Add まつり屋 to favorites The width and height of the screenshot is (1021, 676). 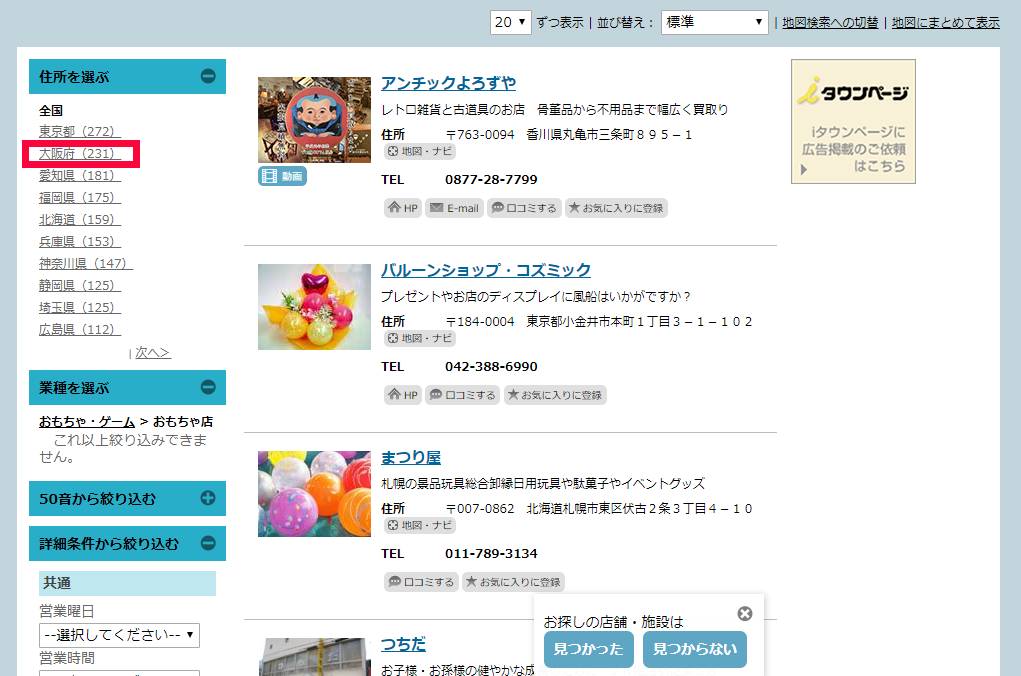[512, 582]
